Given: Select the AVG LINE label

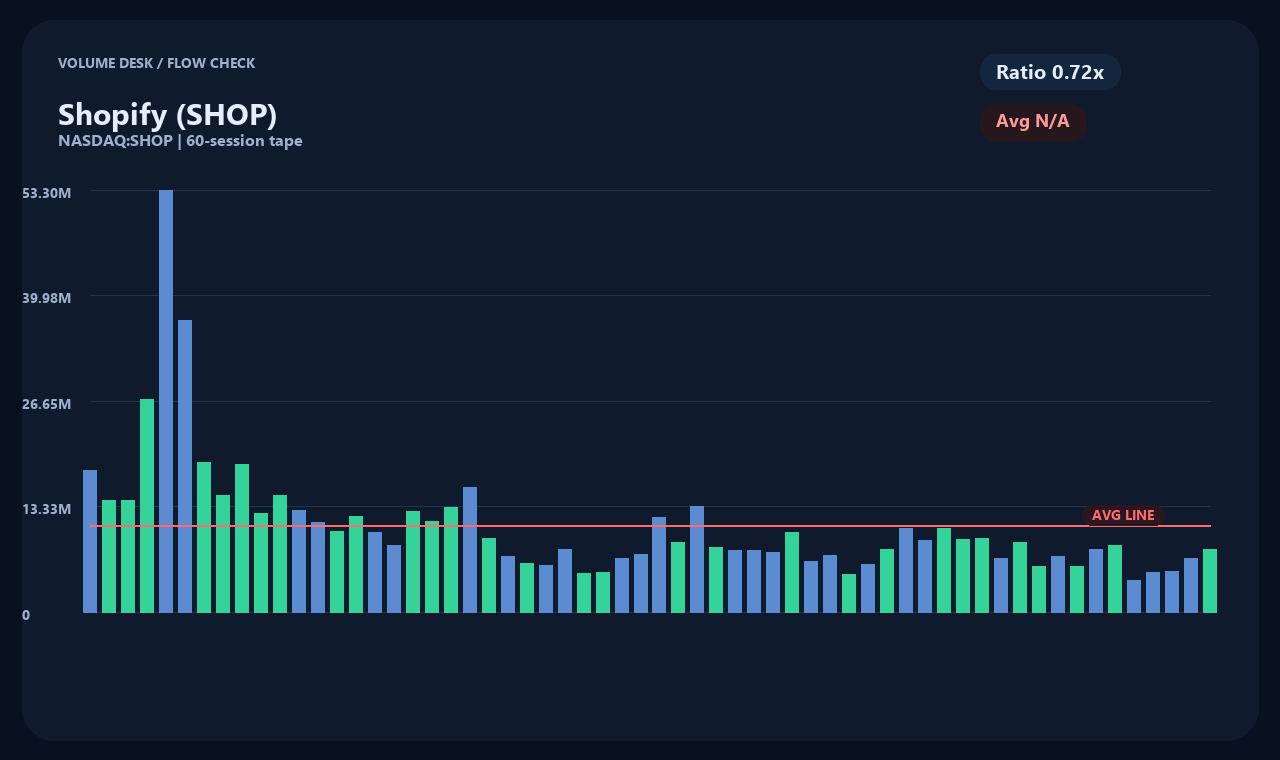Looking at the screenshot, I should pyautogui.click(x=1123, y=515).
